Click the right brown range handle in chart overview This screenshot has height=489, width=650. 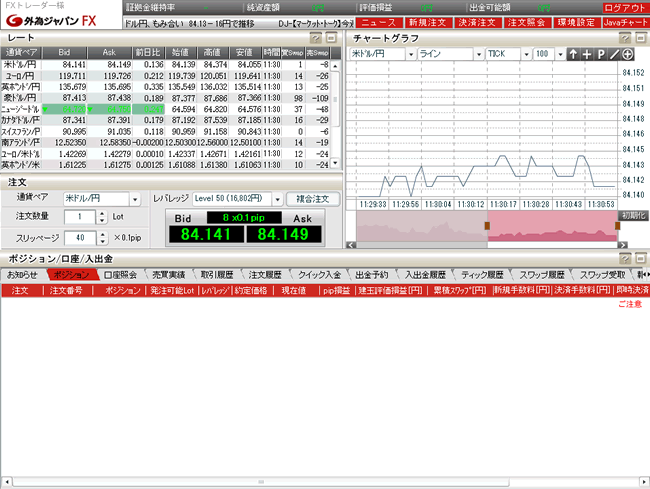tap(617, 226)
